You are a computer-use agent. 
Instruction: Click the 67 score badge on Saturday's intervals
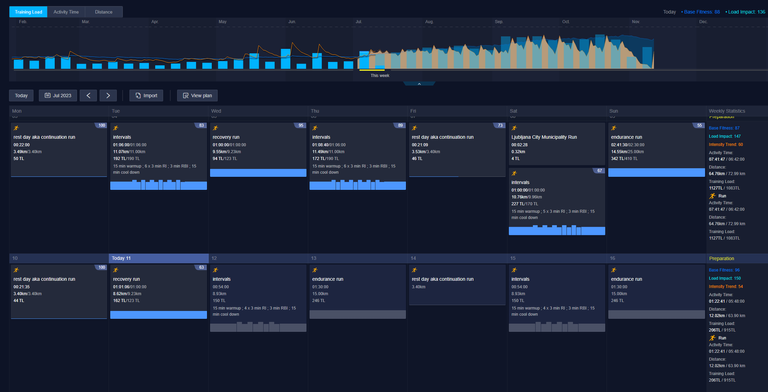[600, 171]
